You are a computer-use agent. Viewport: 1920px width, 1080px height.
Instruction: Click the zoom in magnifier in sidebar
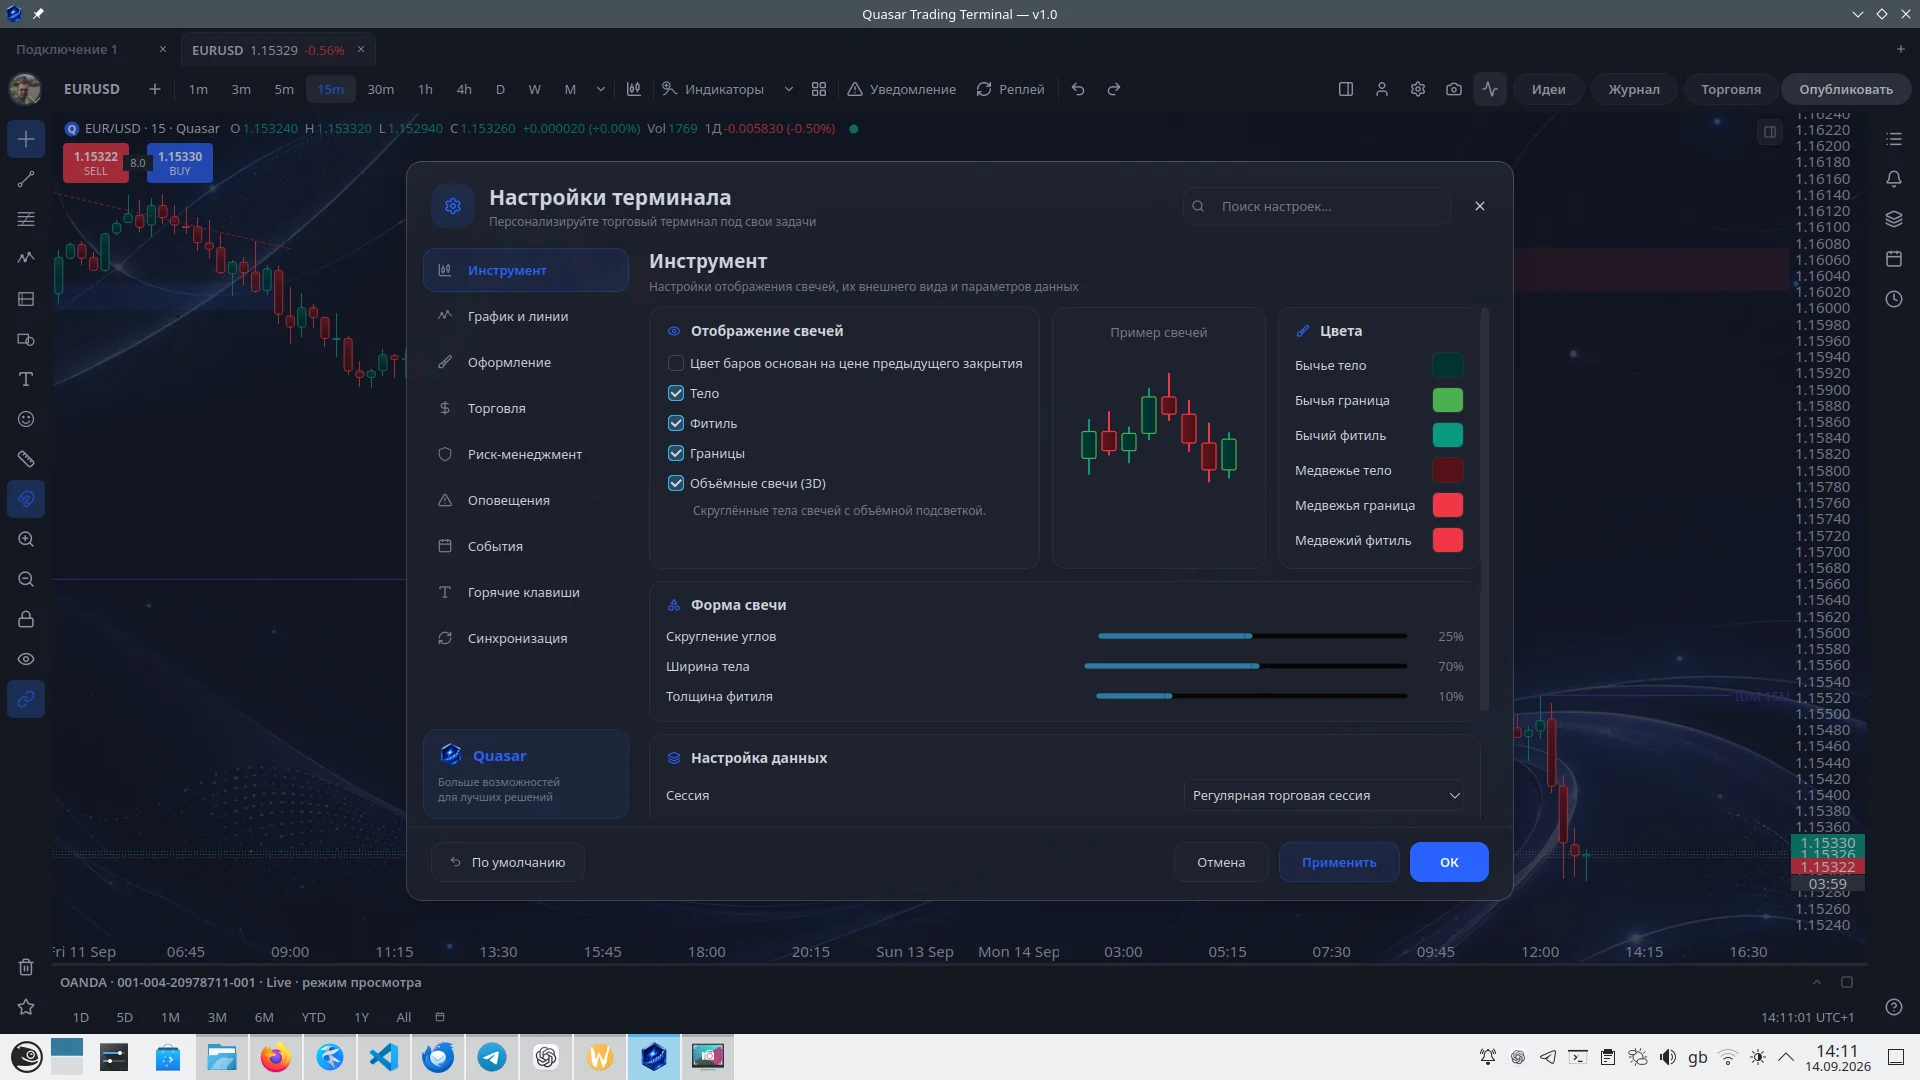[x=26, y=539]
